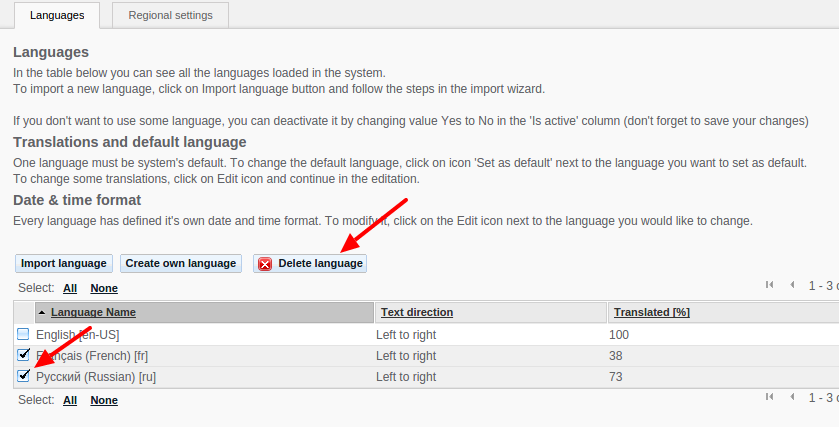The image size is (839, 427).
Task: Click Left to right in French row
Action: [x=406, y=356]
